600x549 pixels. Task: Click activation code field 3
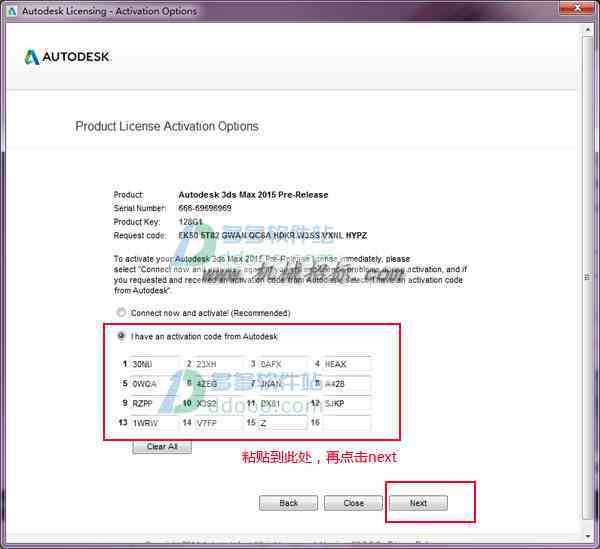click(x=283, y=364)
